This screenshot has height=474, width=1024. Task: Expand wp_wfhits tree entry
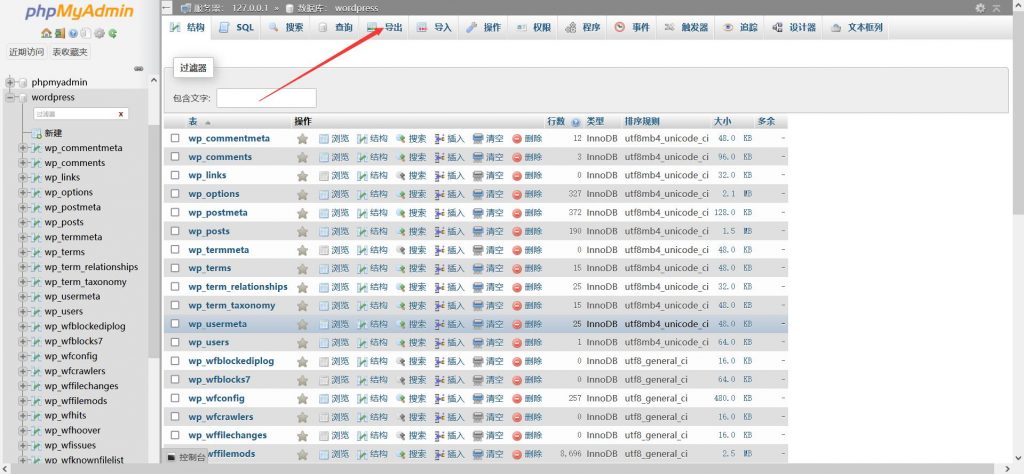tap(23, 416)
